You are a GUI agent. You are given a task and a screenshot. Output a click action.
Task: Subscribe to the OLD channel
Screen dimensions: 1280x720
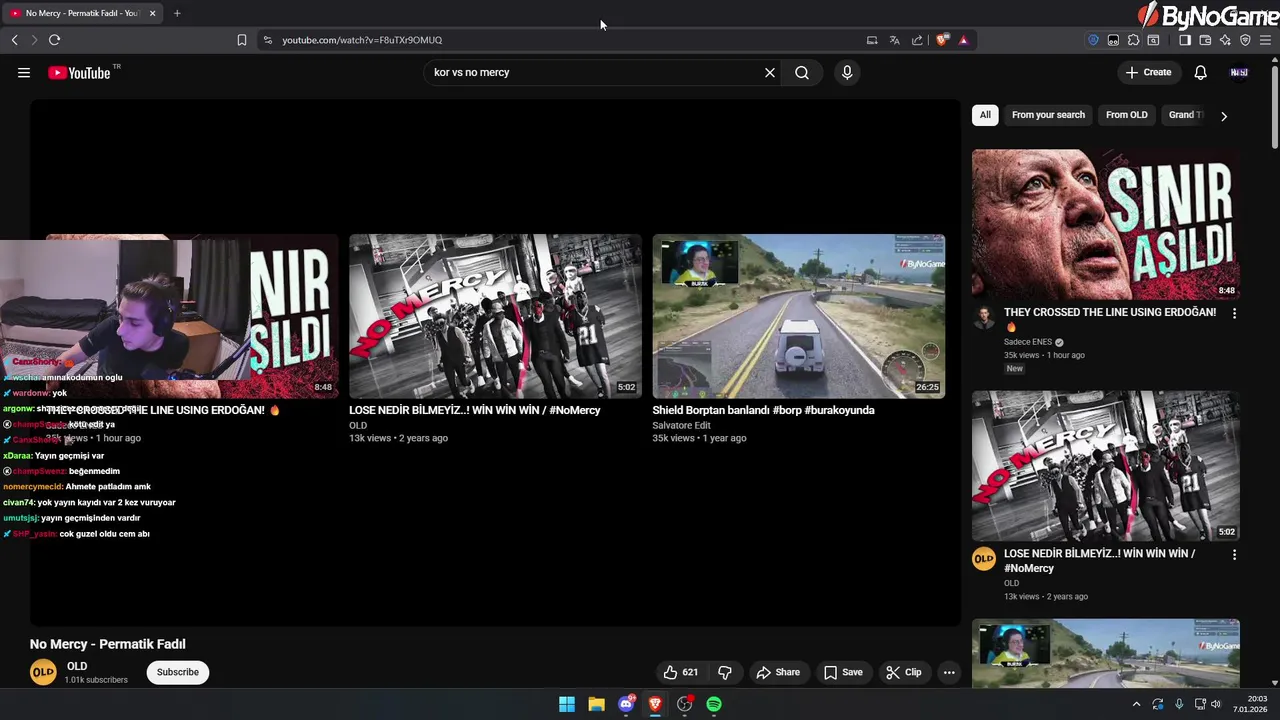pos(178,672)
